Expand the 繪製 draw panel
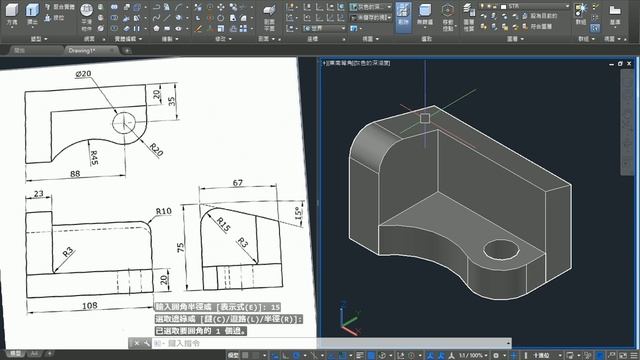640x360 pixels. pyautogui.click(x=170, y=39)
